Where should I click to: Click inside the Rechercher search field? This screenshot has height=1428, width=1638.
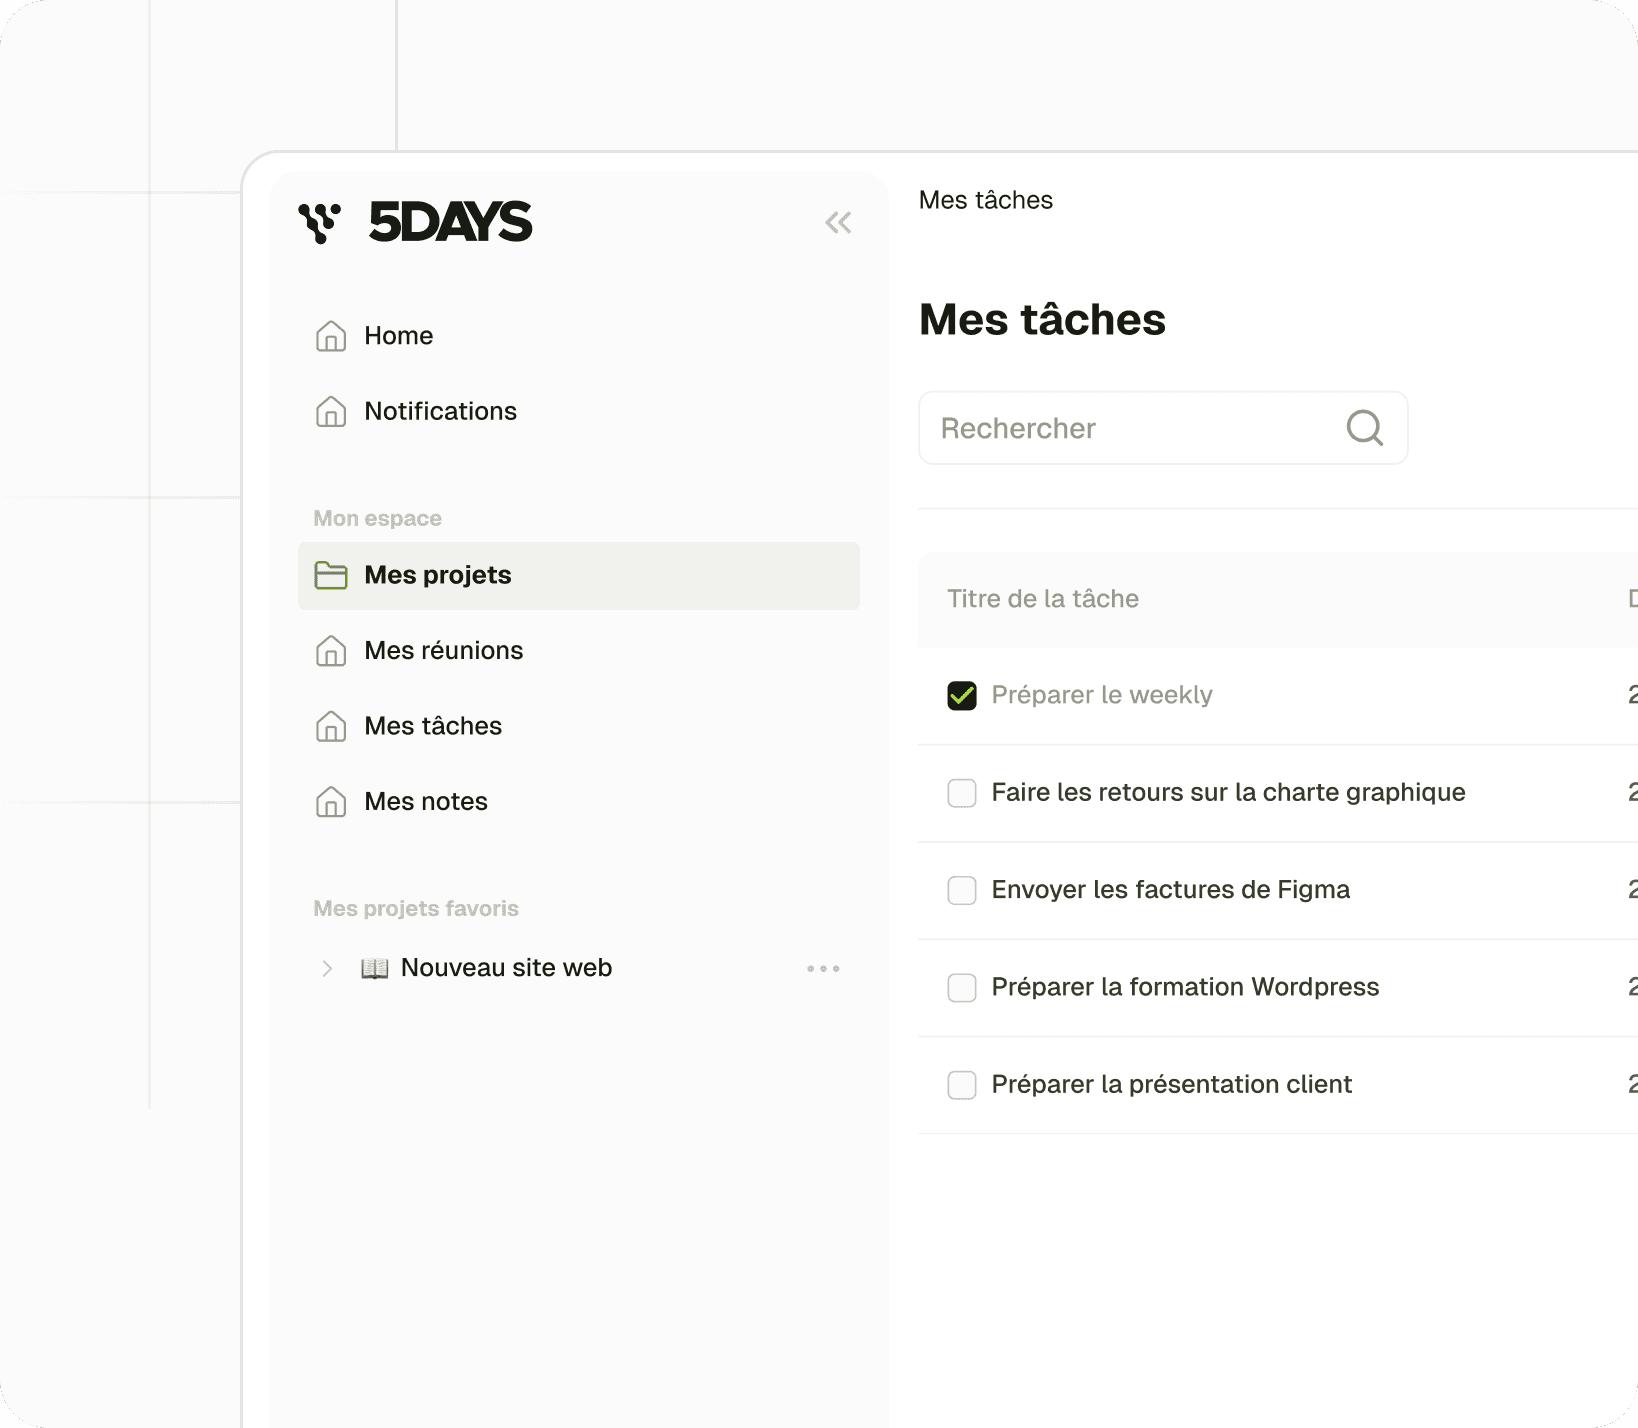point(1100,428)
